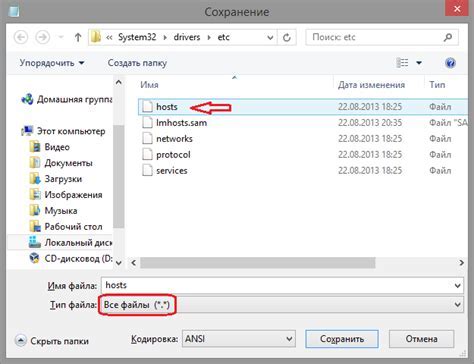
Task: Click the lmhosts.sam file icon
Action: [x=147, y=123]
